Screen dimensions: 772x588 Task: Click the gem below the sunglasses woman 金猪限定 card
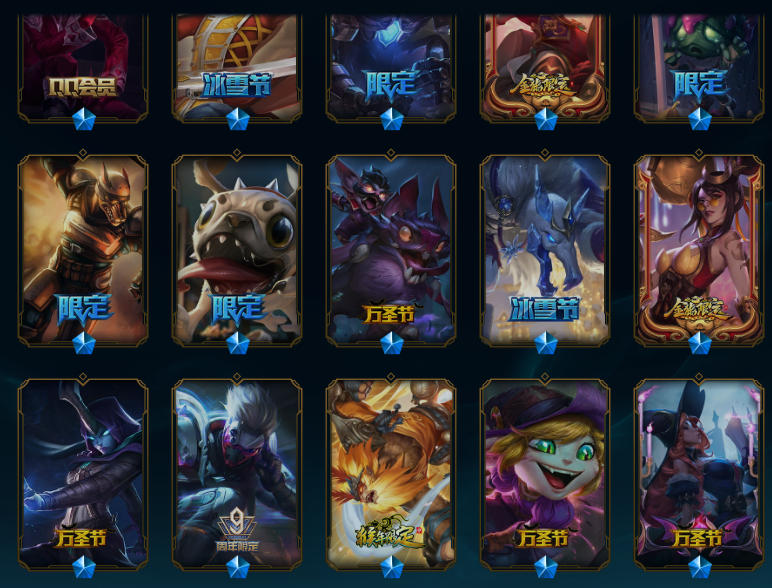[x=700, y=343]
